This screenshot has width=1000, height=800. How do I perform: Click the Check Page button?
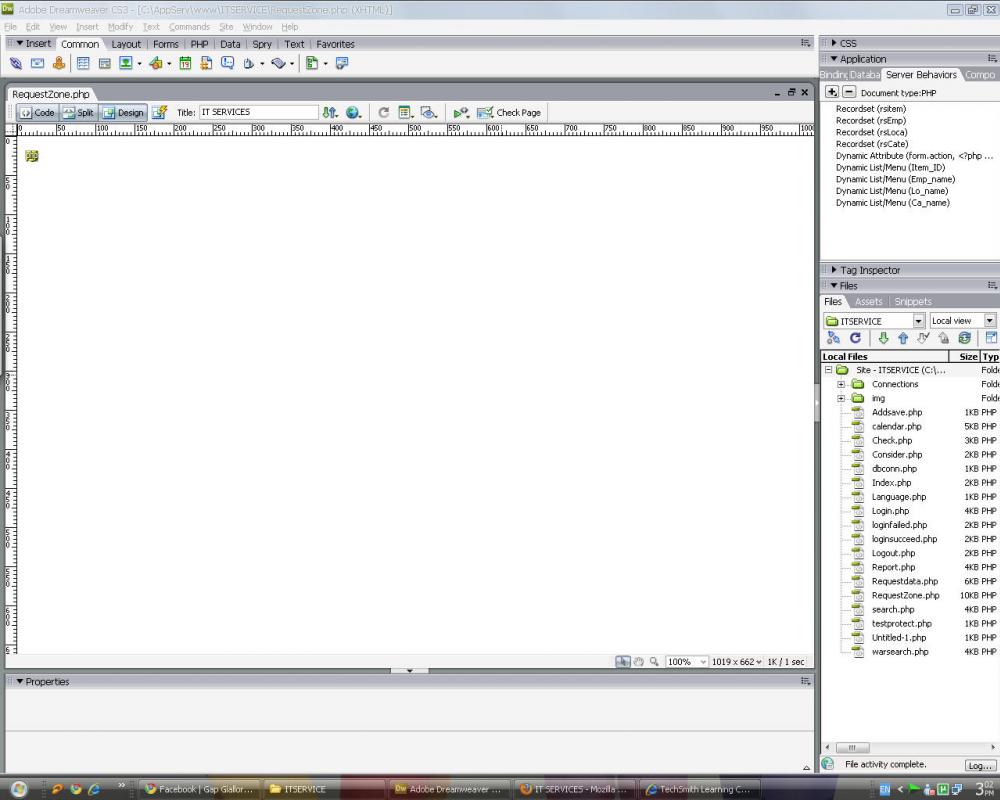coord(509,113)
